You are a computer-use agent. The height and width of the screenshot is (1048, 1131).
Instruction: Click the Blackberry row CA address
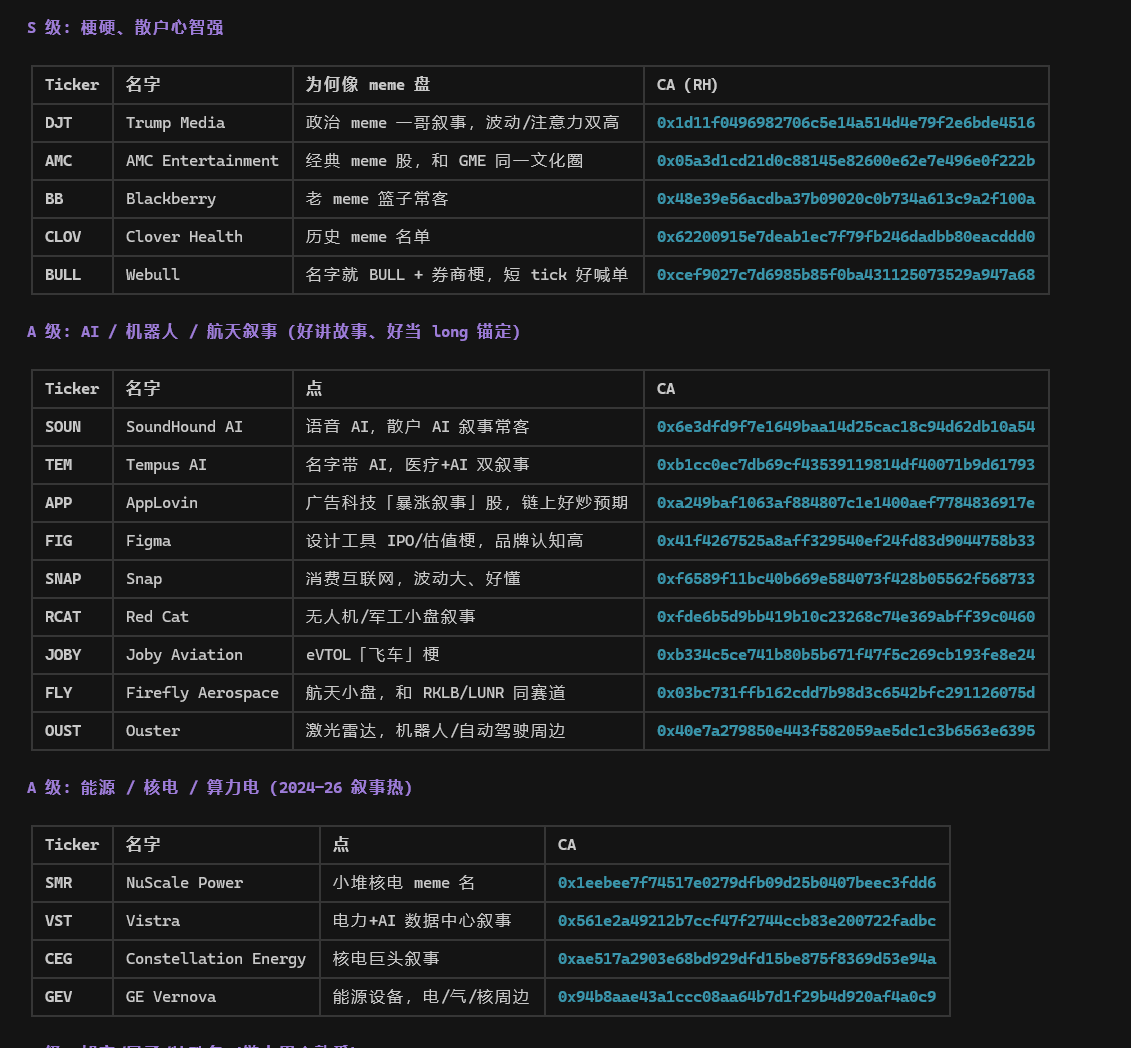(845, 199)
